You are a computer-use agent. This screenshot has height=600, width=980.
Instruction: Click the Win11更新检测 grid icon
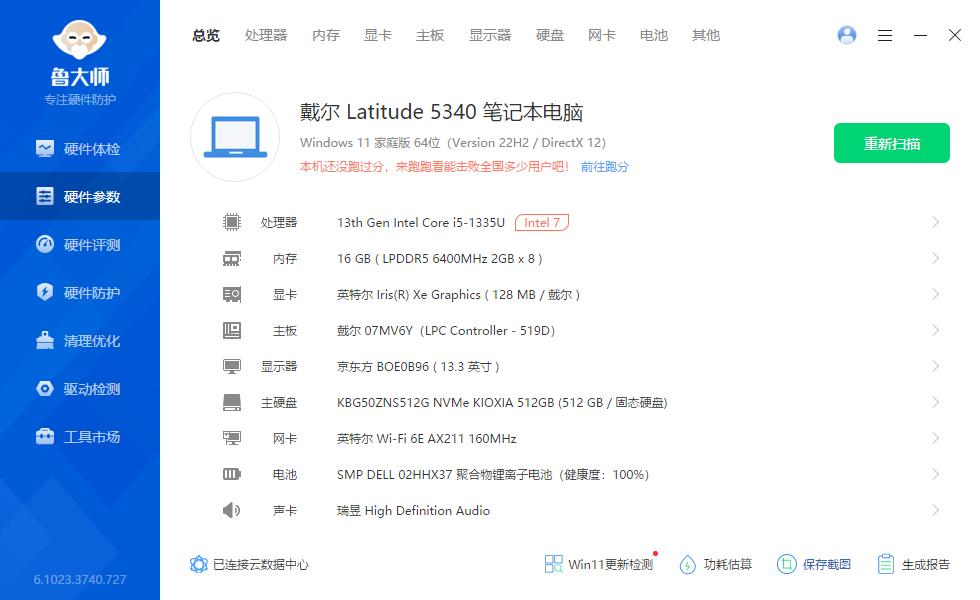[x=553, y=564]
